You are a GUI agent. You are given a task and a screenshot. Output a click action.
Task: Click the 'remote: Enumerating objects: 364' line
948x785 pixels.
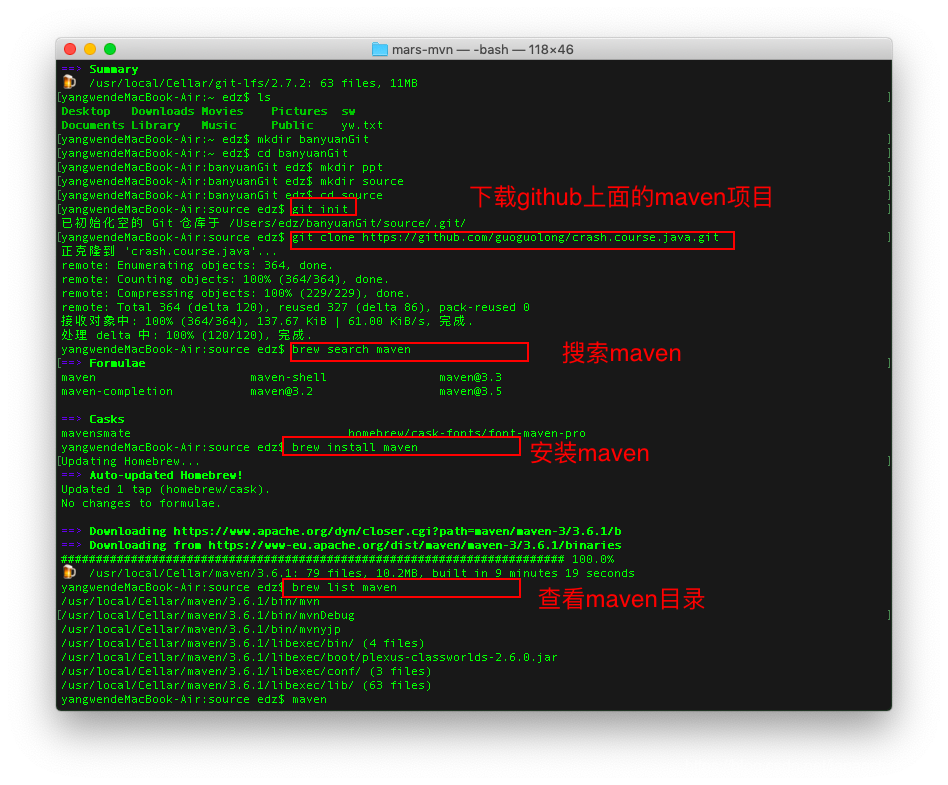197,265
